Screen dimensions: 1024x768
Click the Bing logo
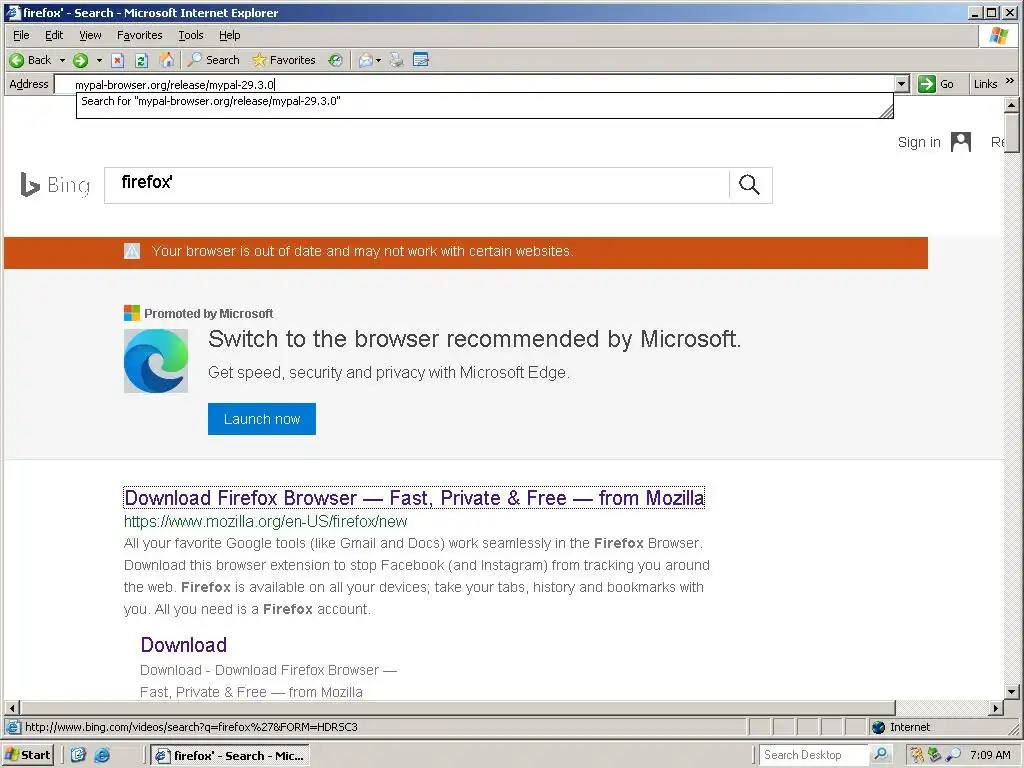click(x=55, y=185)
